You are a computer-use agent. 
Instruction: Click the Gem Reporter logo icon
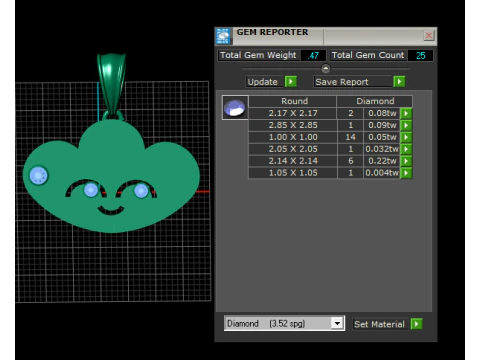[223, 36]
